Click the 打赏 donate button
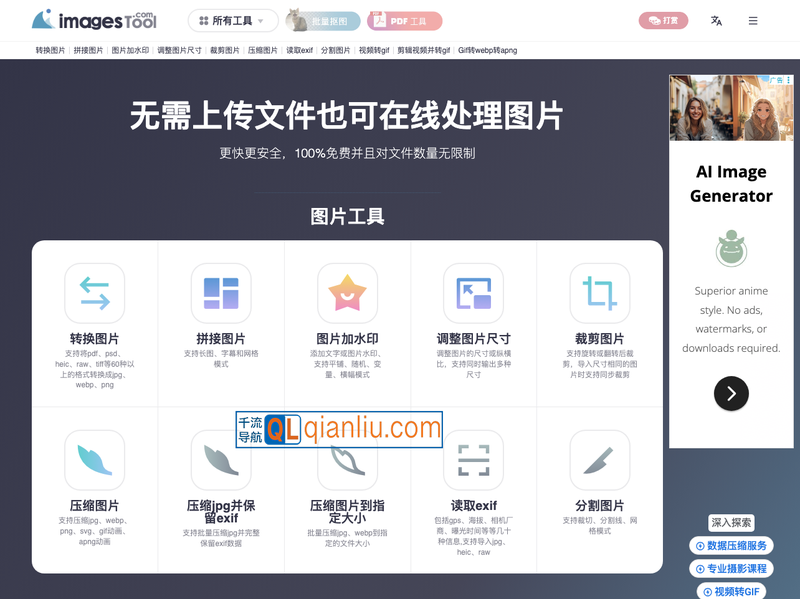800x599 pixels. [663, 20]
